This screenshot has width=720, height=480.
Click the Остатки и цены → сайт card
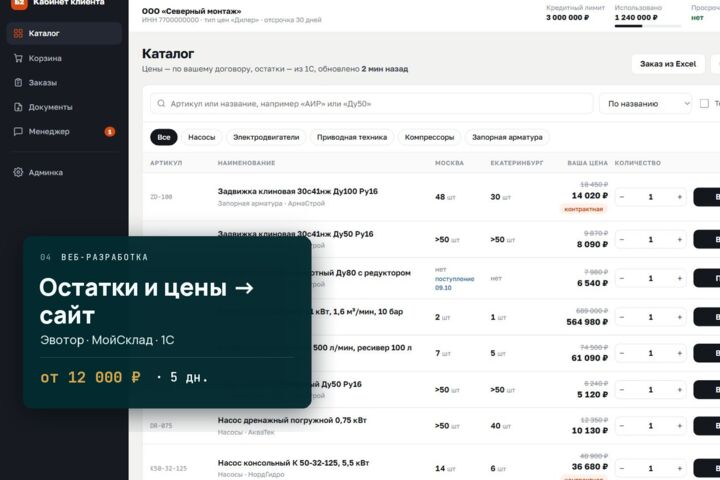click(167, 322)
